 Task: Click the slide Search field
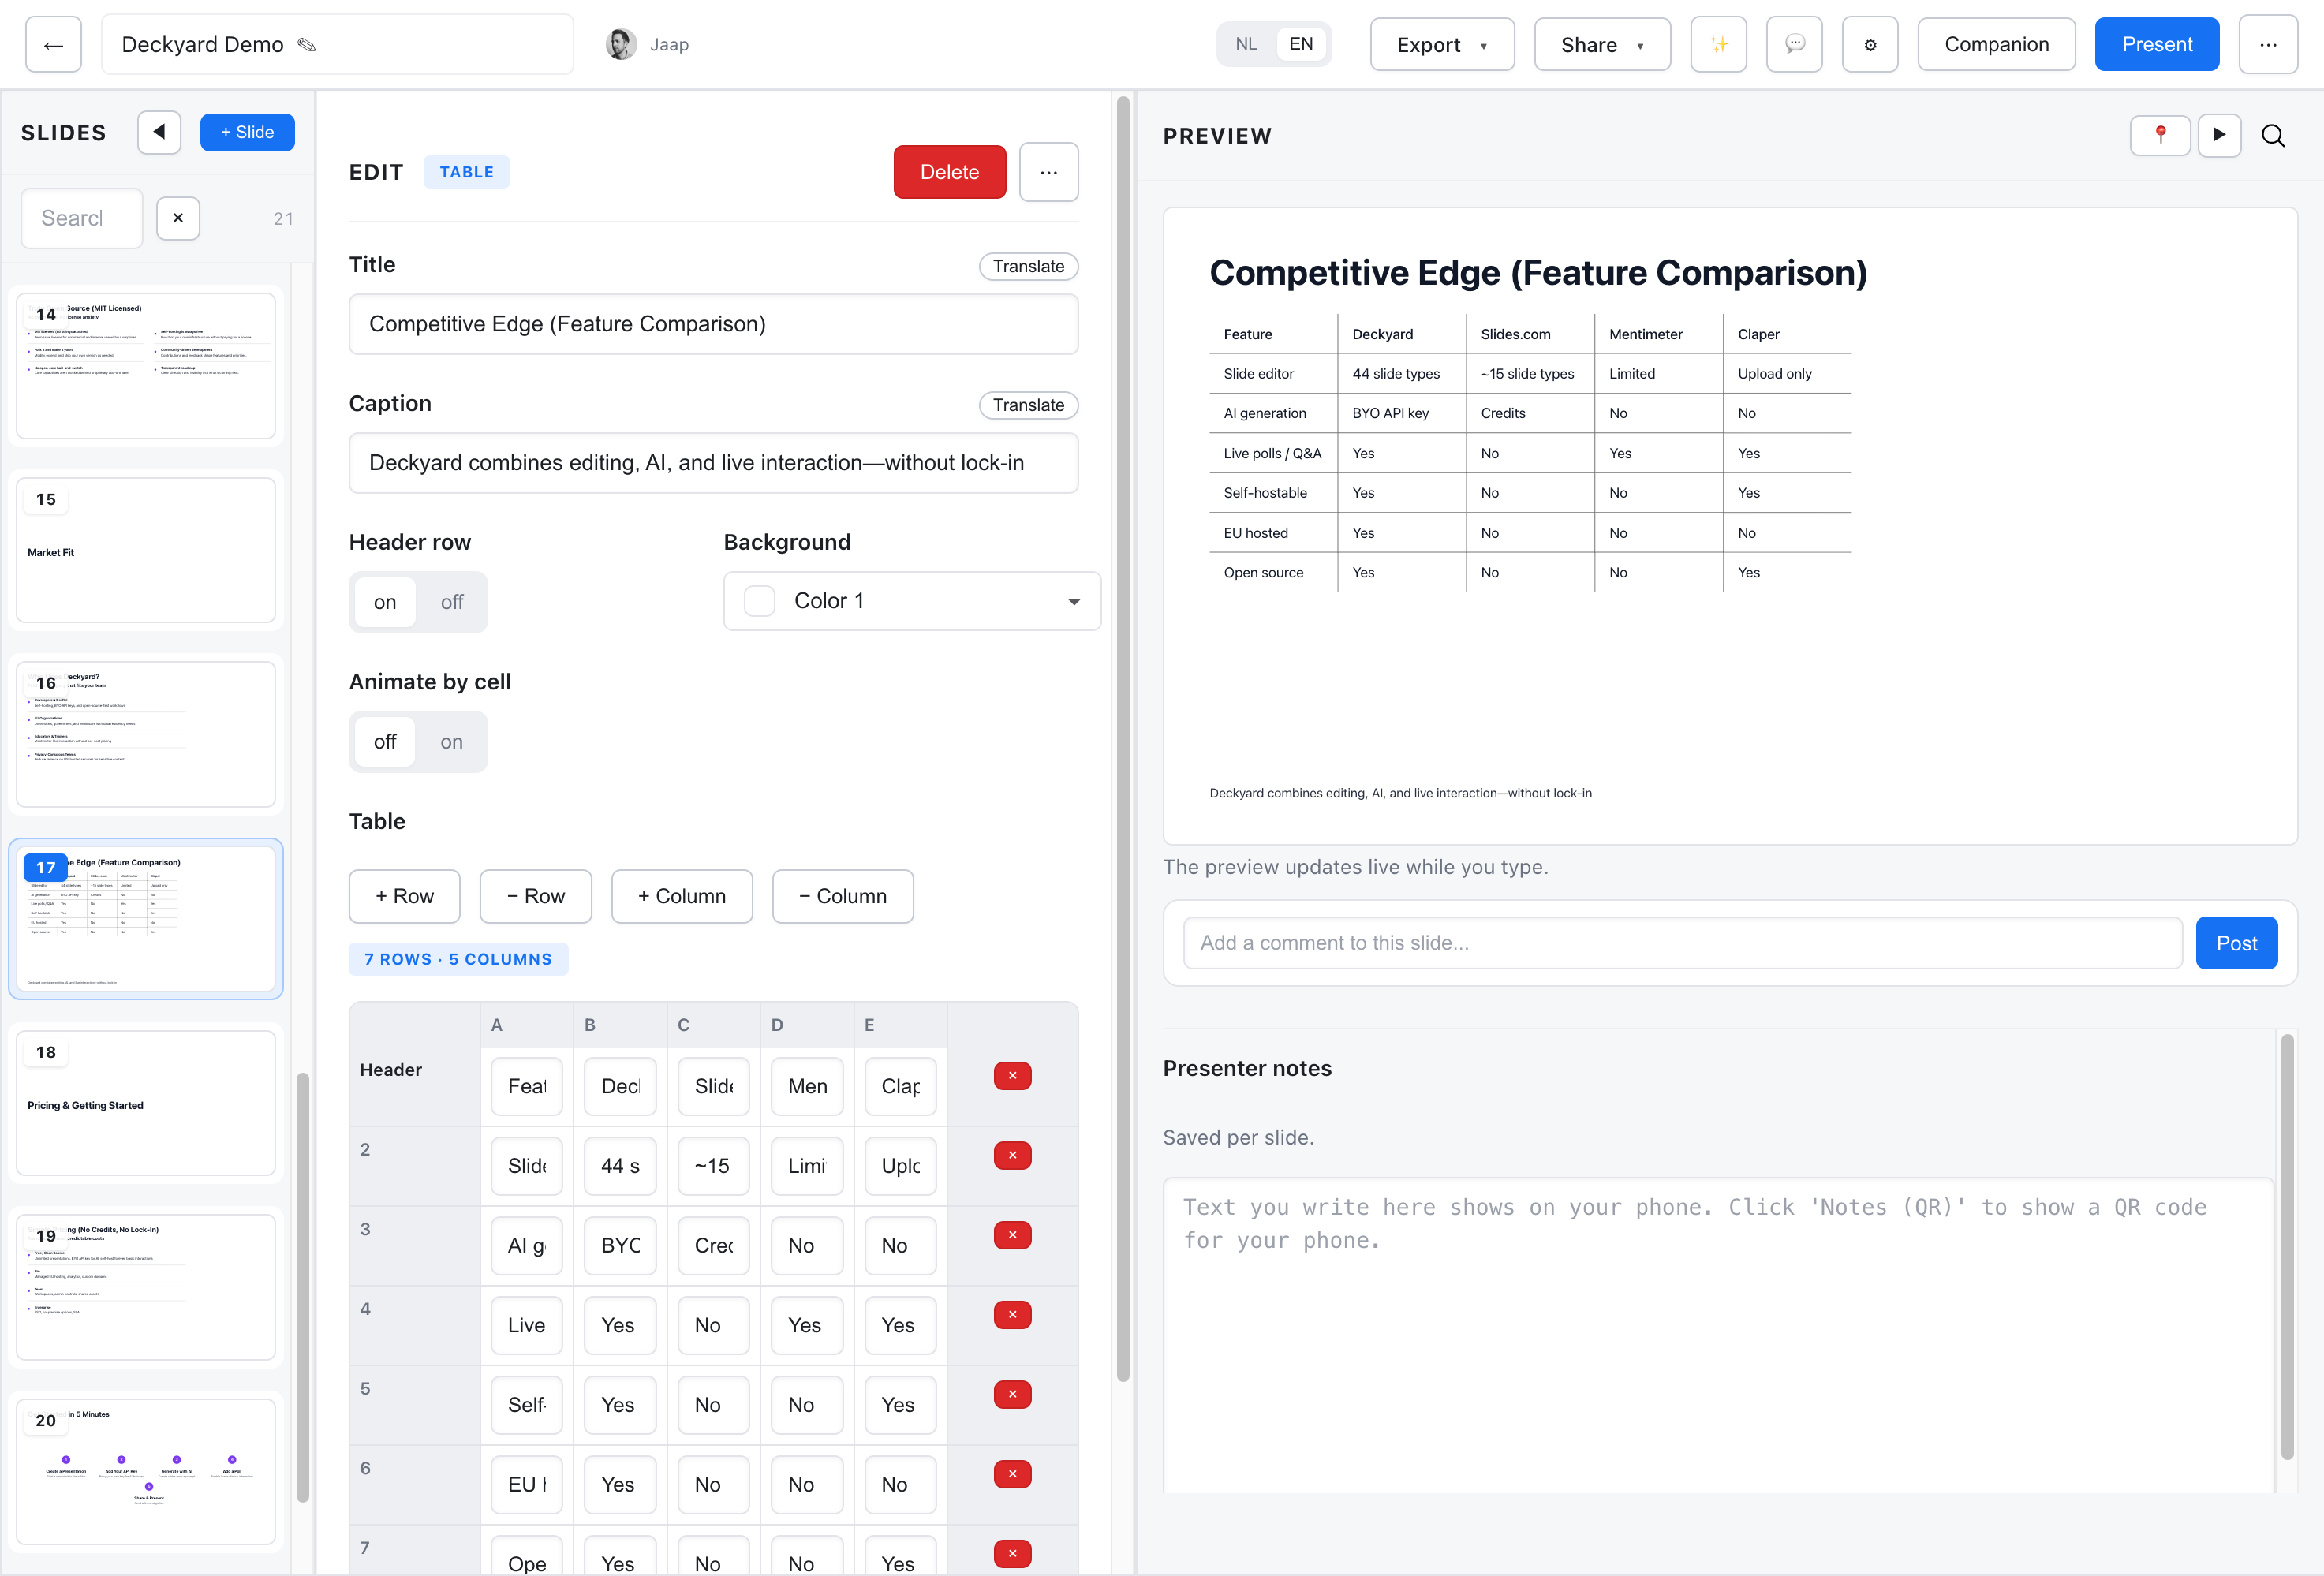point(82,218)
